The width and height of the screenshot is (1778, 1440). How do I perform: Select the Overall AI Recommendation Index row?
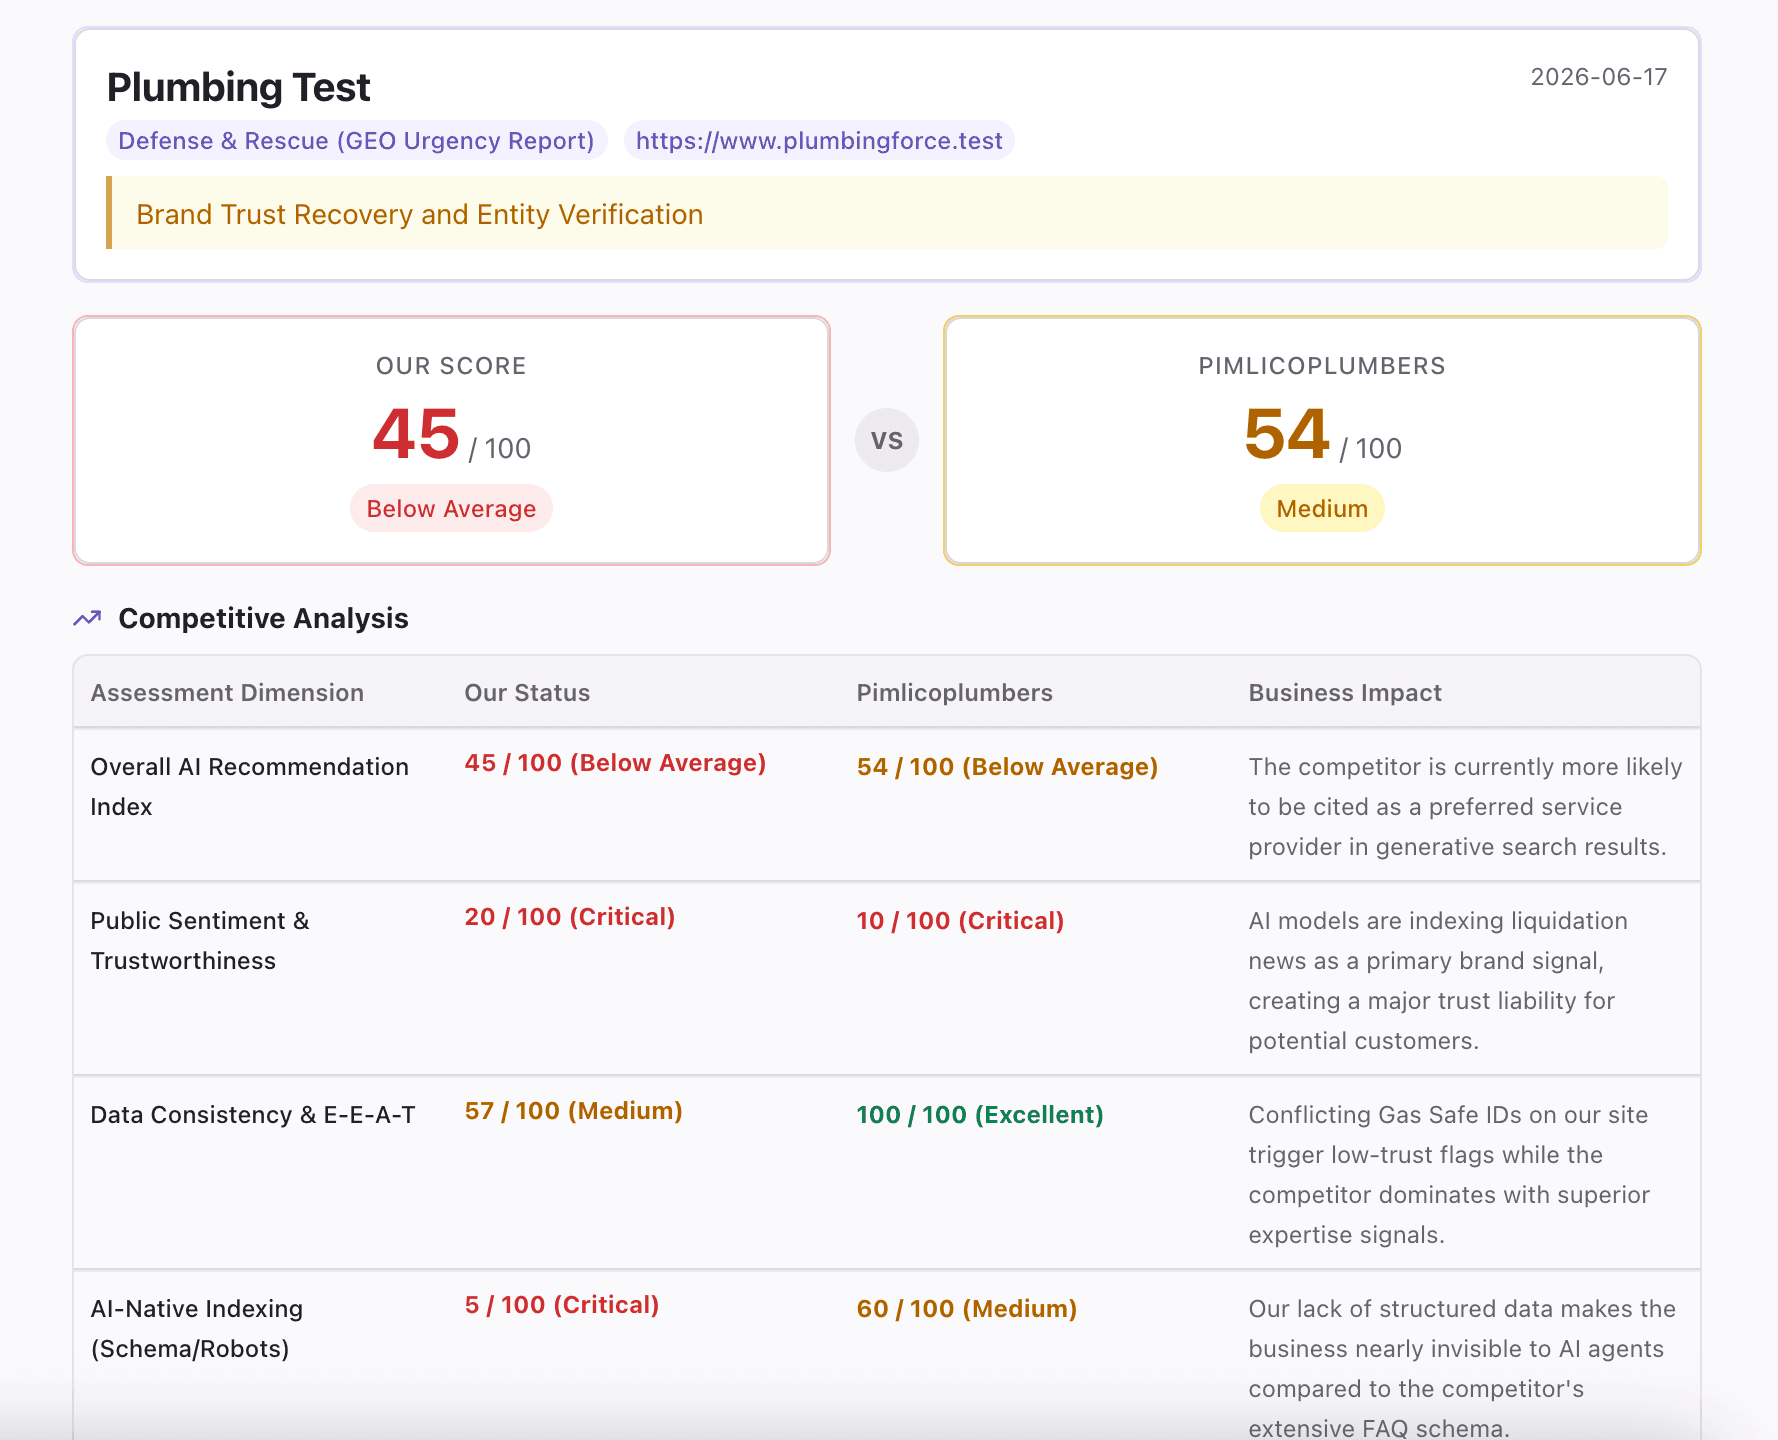point(887,805)
